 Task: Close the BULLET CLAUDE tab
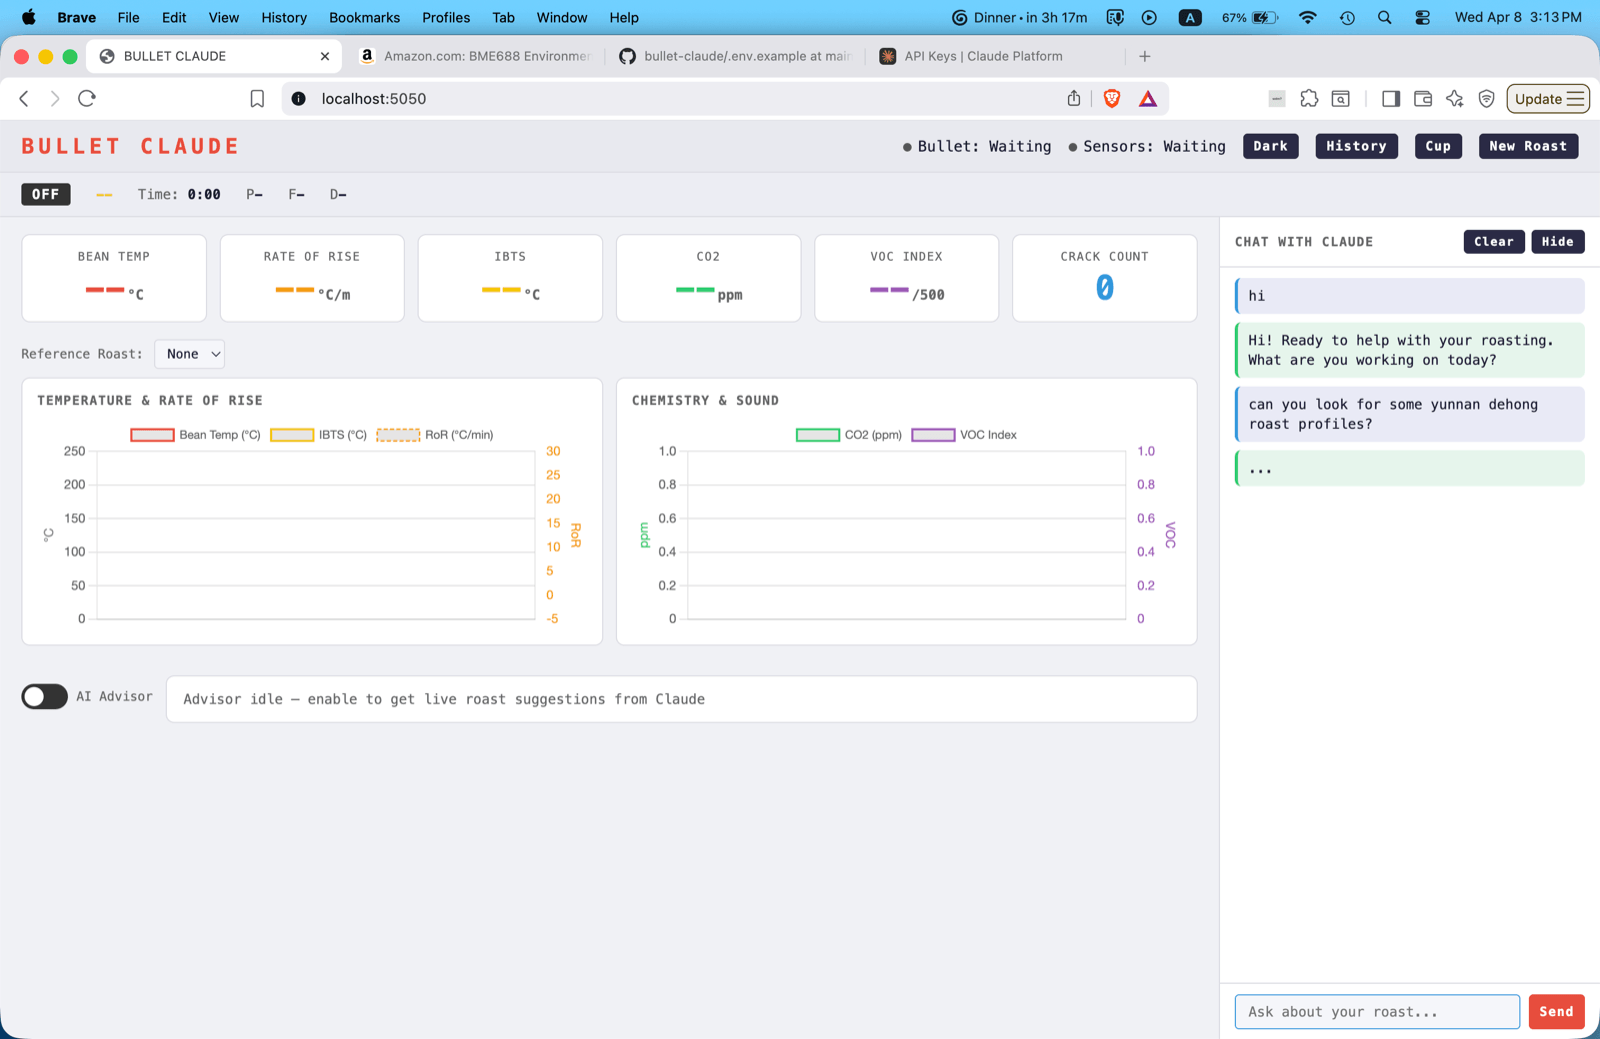pyautogui.click(x=325, y=56)
